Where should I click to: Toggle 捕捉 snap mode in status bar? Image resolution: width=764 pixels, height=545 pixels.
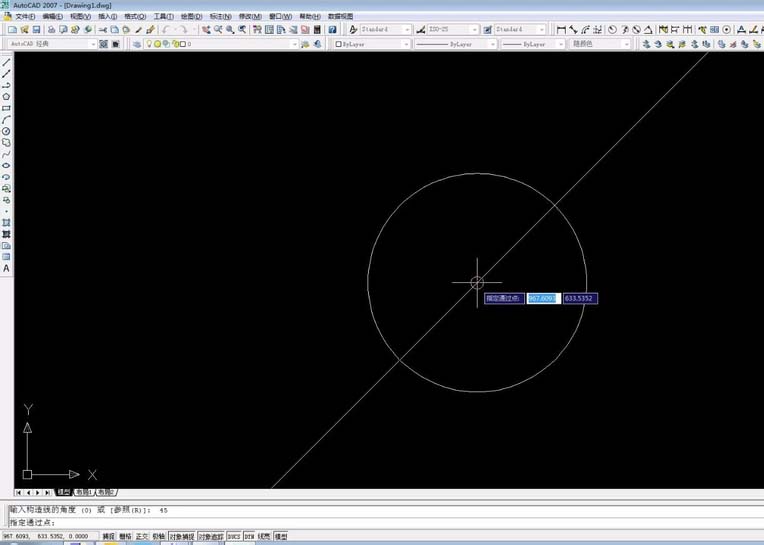pos(108,537)
